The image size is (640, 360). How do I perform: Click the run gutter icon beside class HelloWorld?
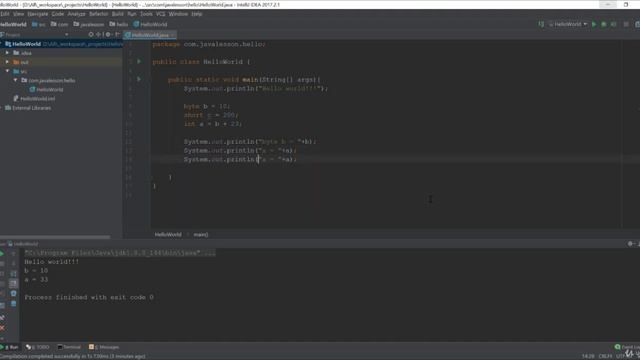pyautogui.click(x=139, y=62)
